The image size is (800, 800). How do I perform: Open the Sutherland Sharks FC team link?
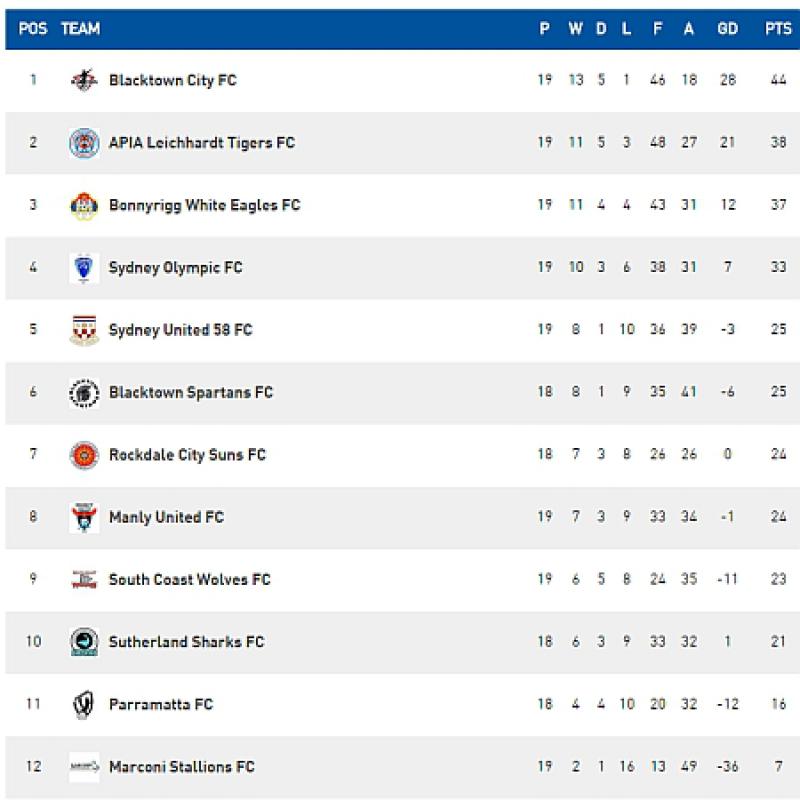186,642
